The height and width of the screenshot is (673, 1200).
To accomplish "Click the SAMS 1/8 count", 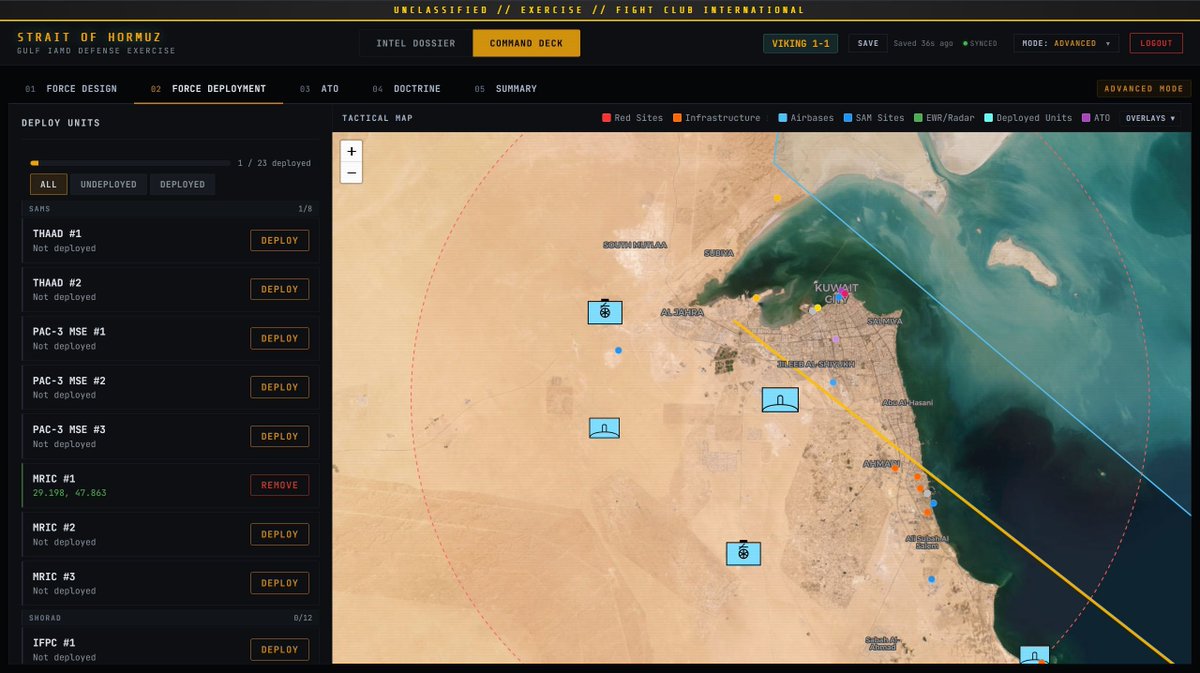I will pos(305,209).
